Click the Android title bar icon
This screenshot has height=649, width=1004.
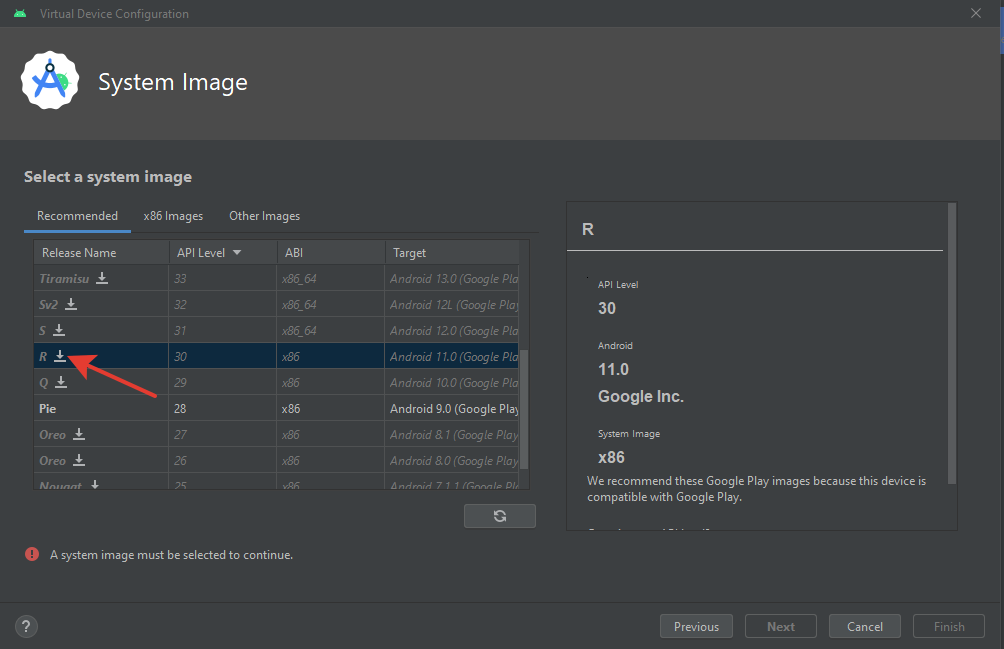coord(20,13)
